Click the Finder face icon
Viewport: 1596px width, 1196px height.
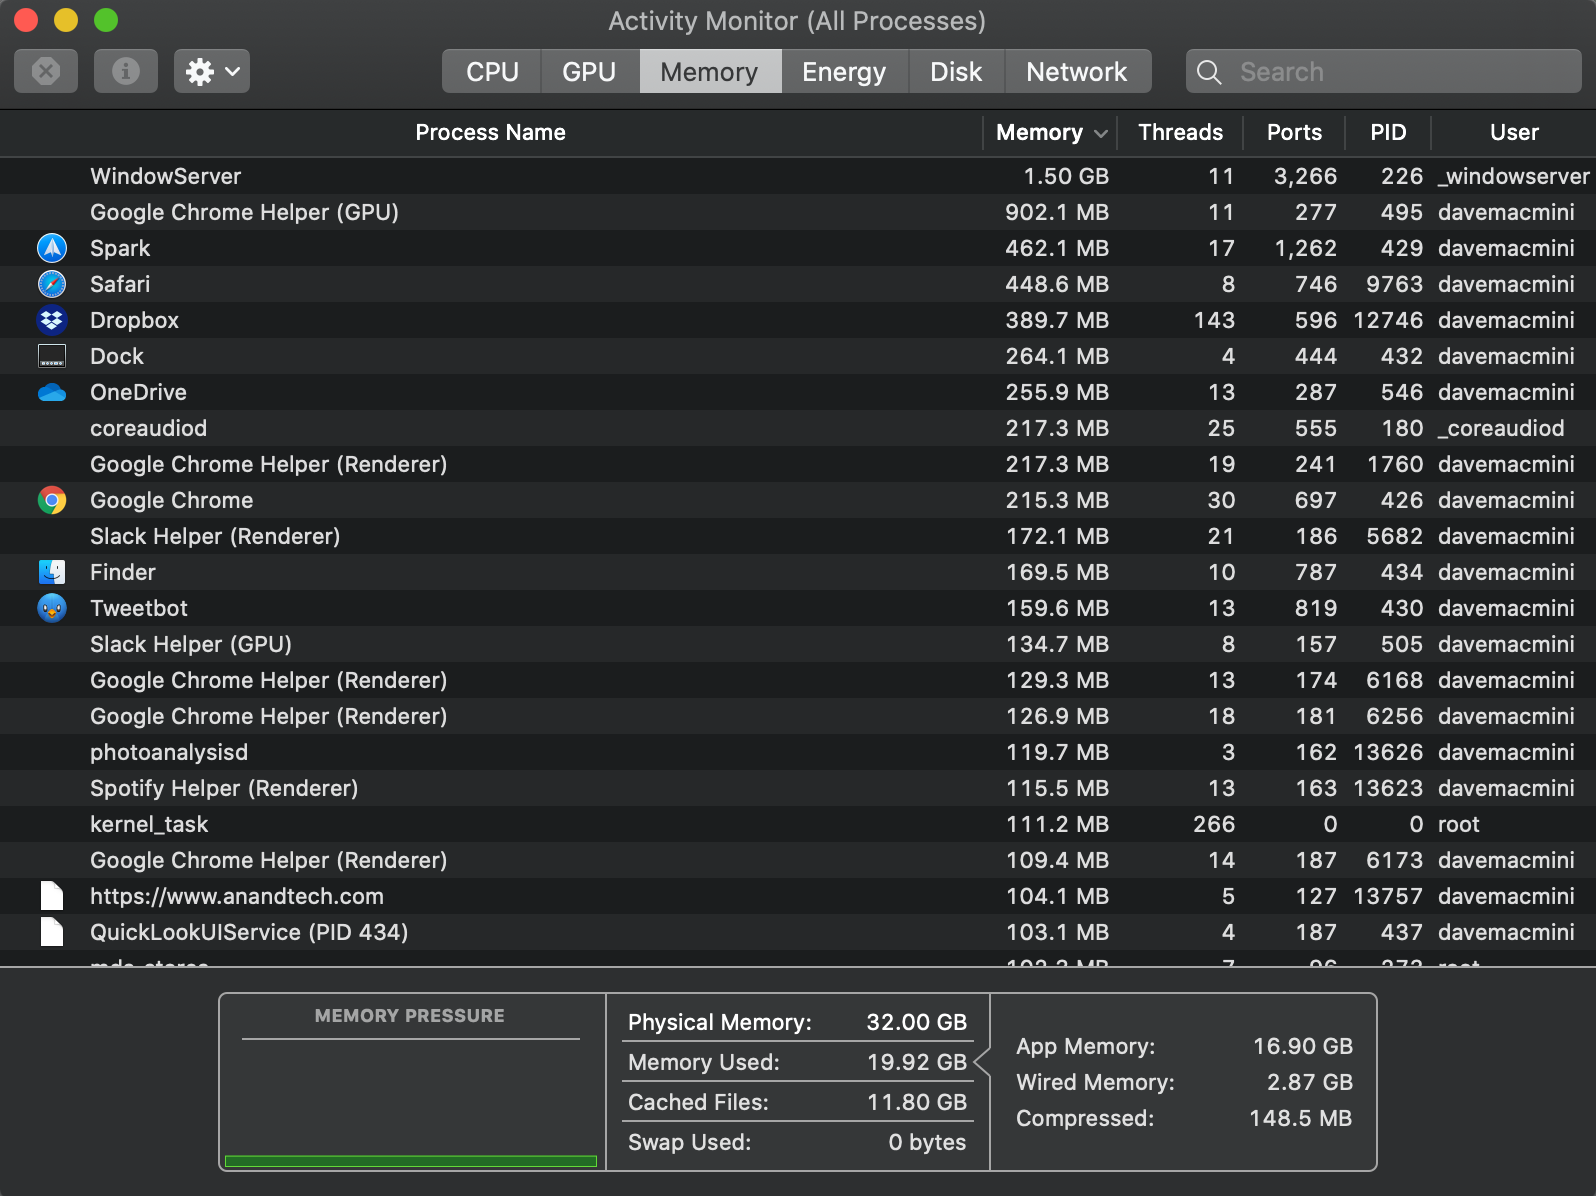52,572
